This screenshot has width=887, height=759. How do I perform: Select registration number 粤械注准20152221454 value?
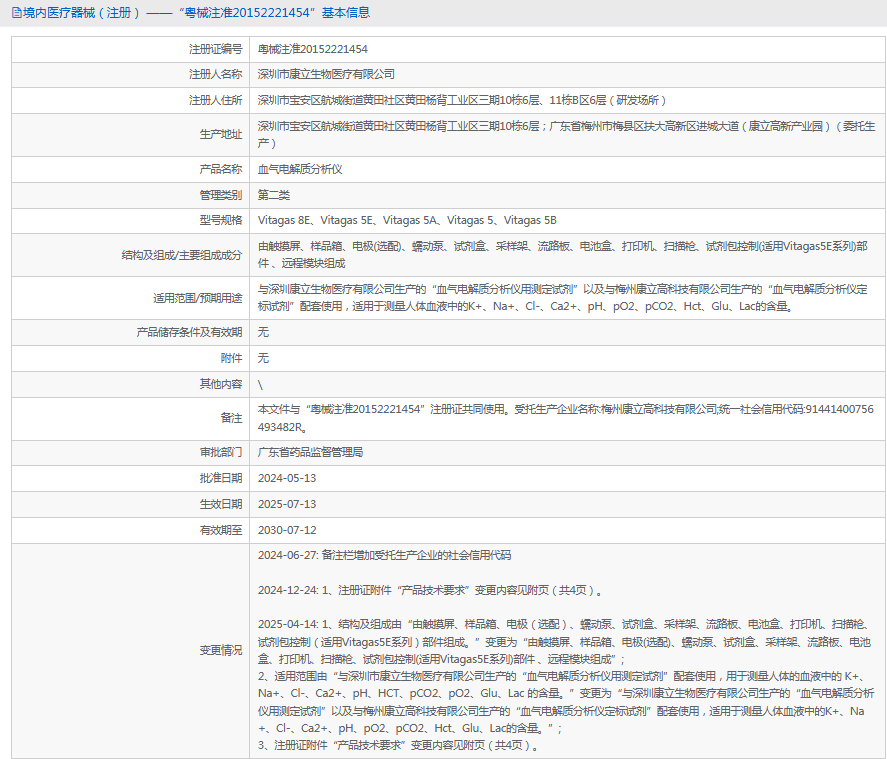[313, 49]
